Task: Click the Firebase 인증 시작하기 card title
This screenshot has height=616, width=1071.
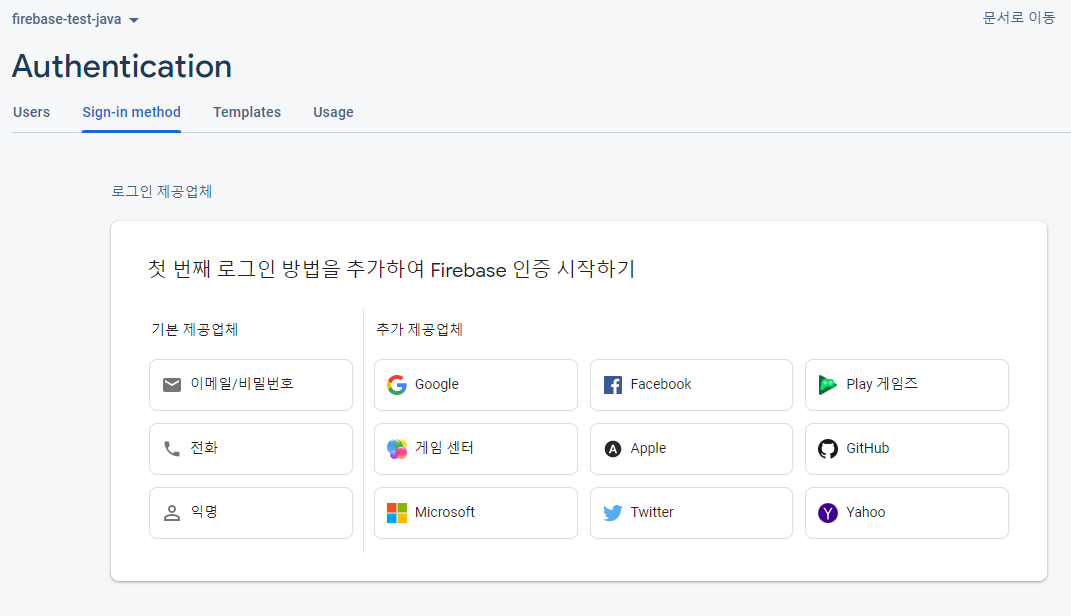Action: click(391, 269)
